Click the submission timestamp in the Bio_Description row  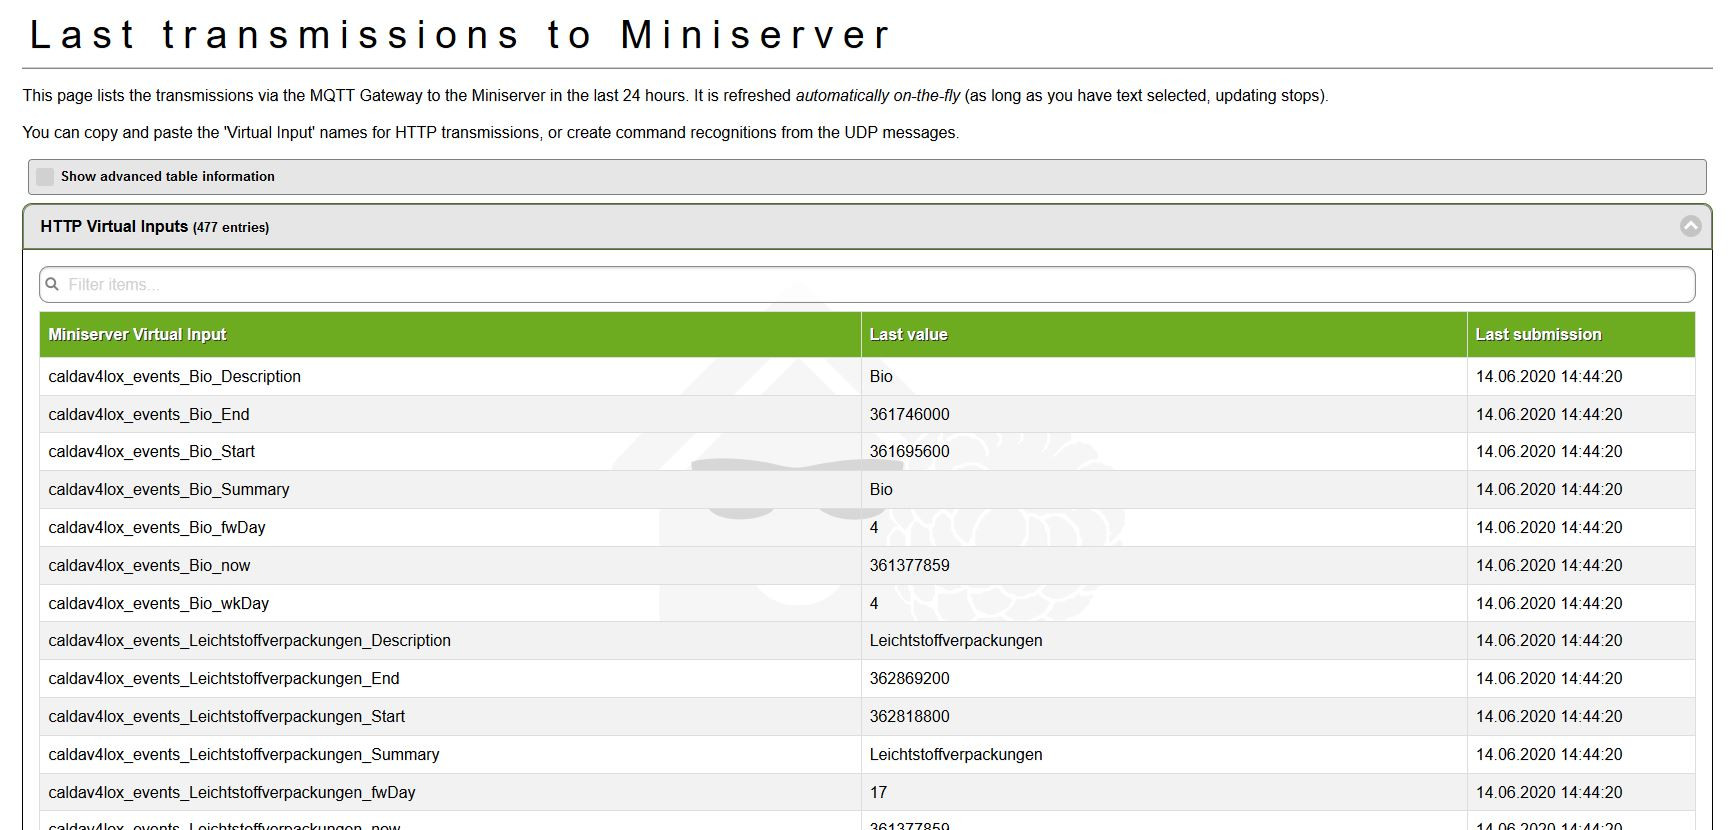point(1549,377)
